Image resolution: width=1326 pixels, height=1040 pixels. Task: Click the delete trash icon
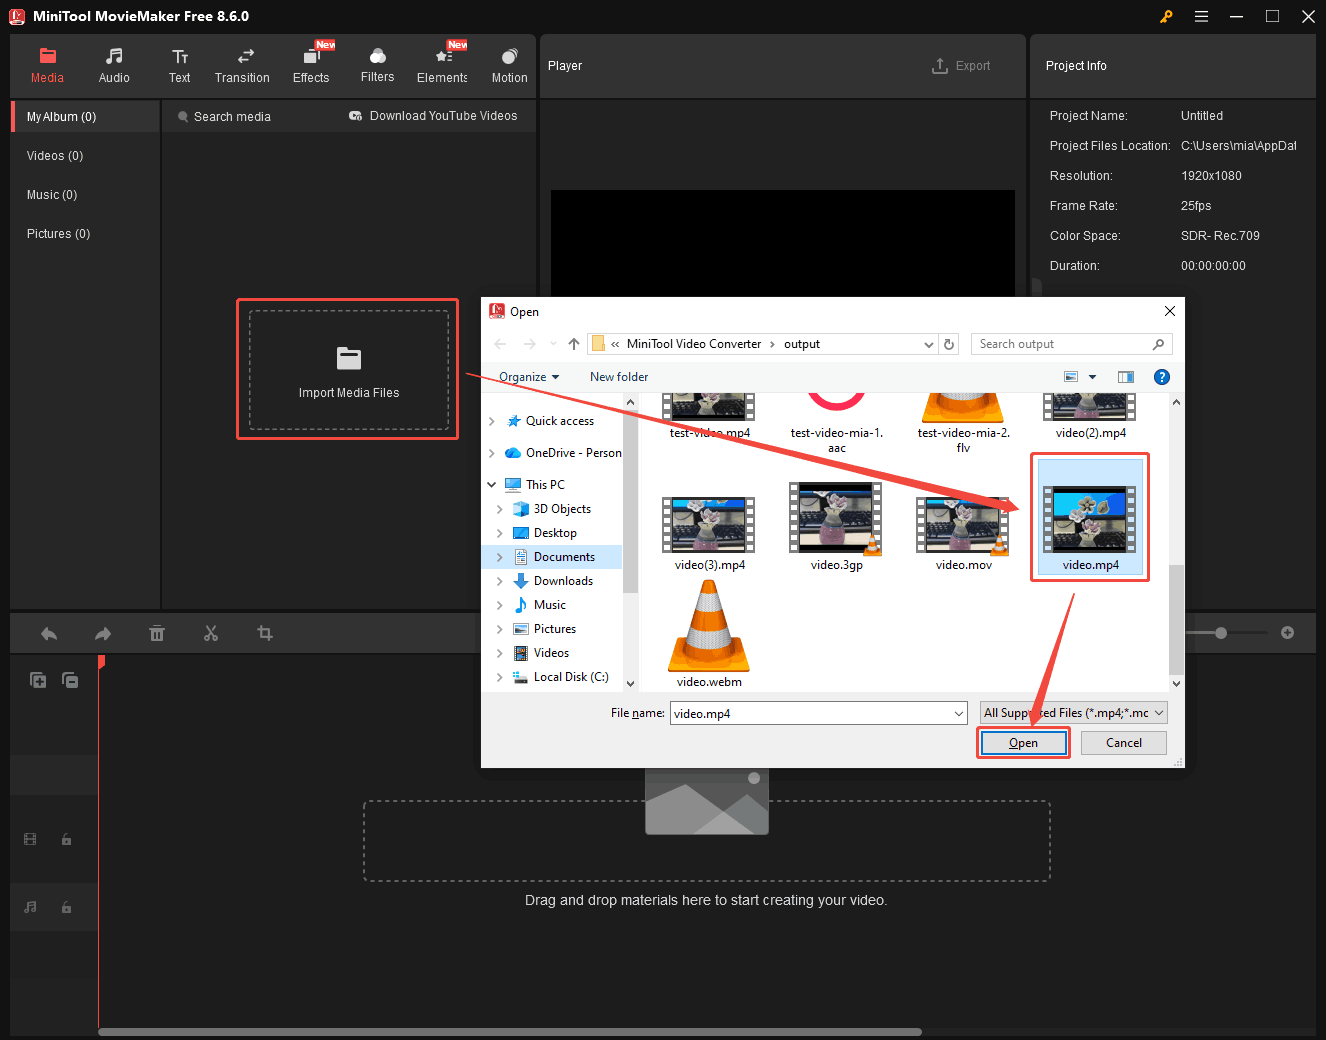pos(157,633)
